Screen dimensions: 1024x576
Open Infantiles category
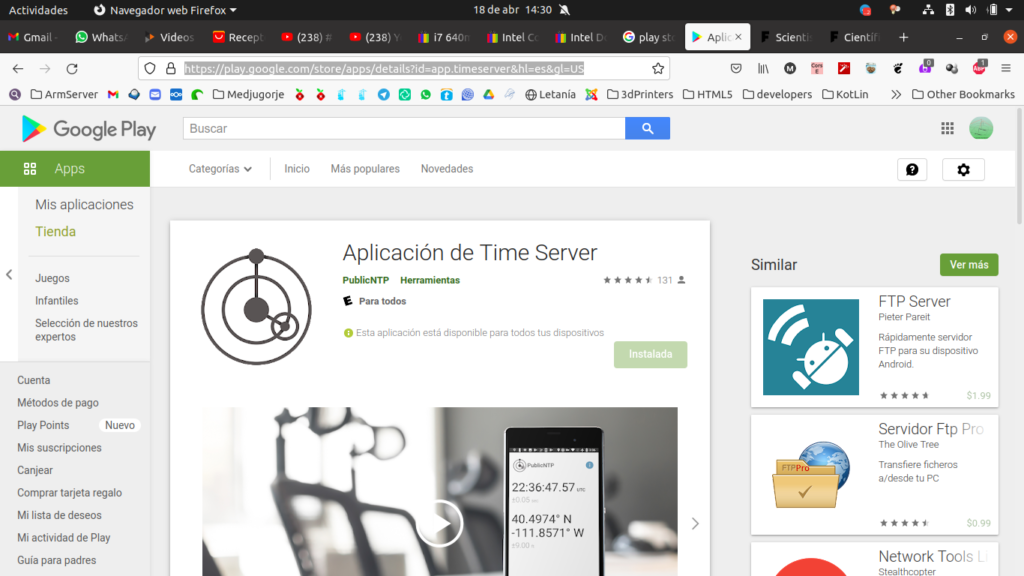(x=57, y=301)
